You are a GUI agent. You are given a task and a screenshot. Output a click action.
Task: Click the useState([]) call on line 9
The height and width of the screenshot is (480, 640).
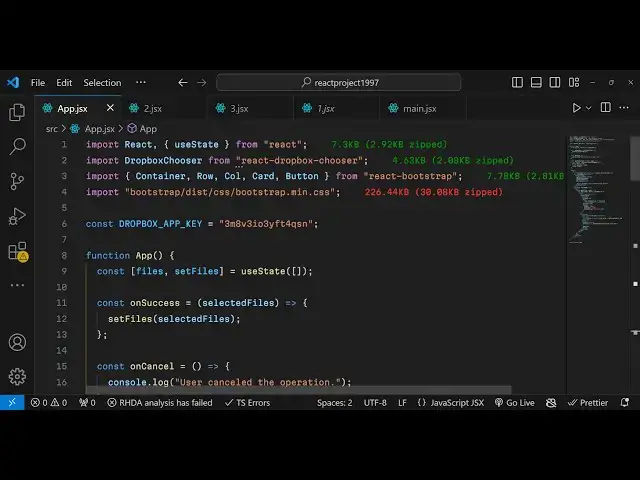tap(274, 271)
